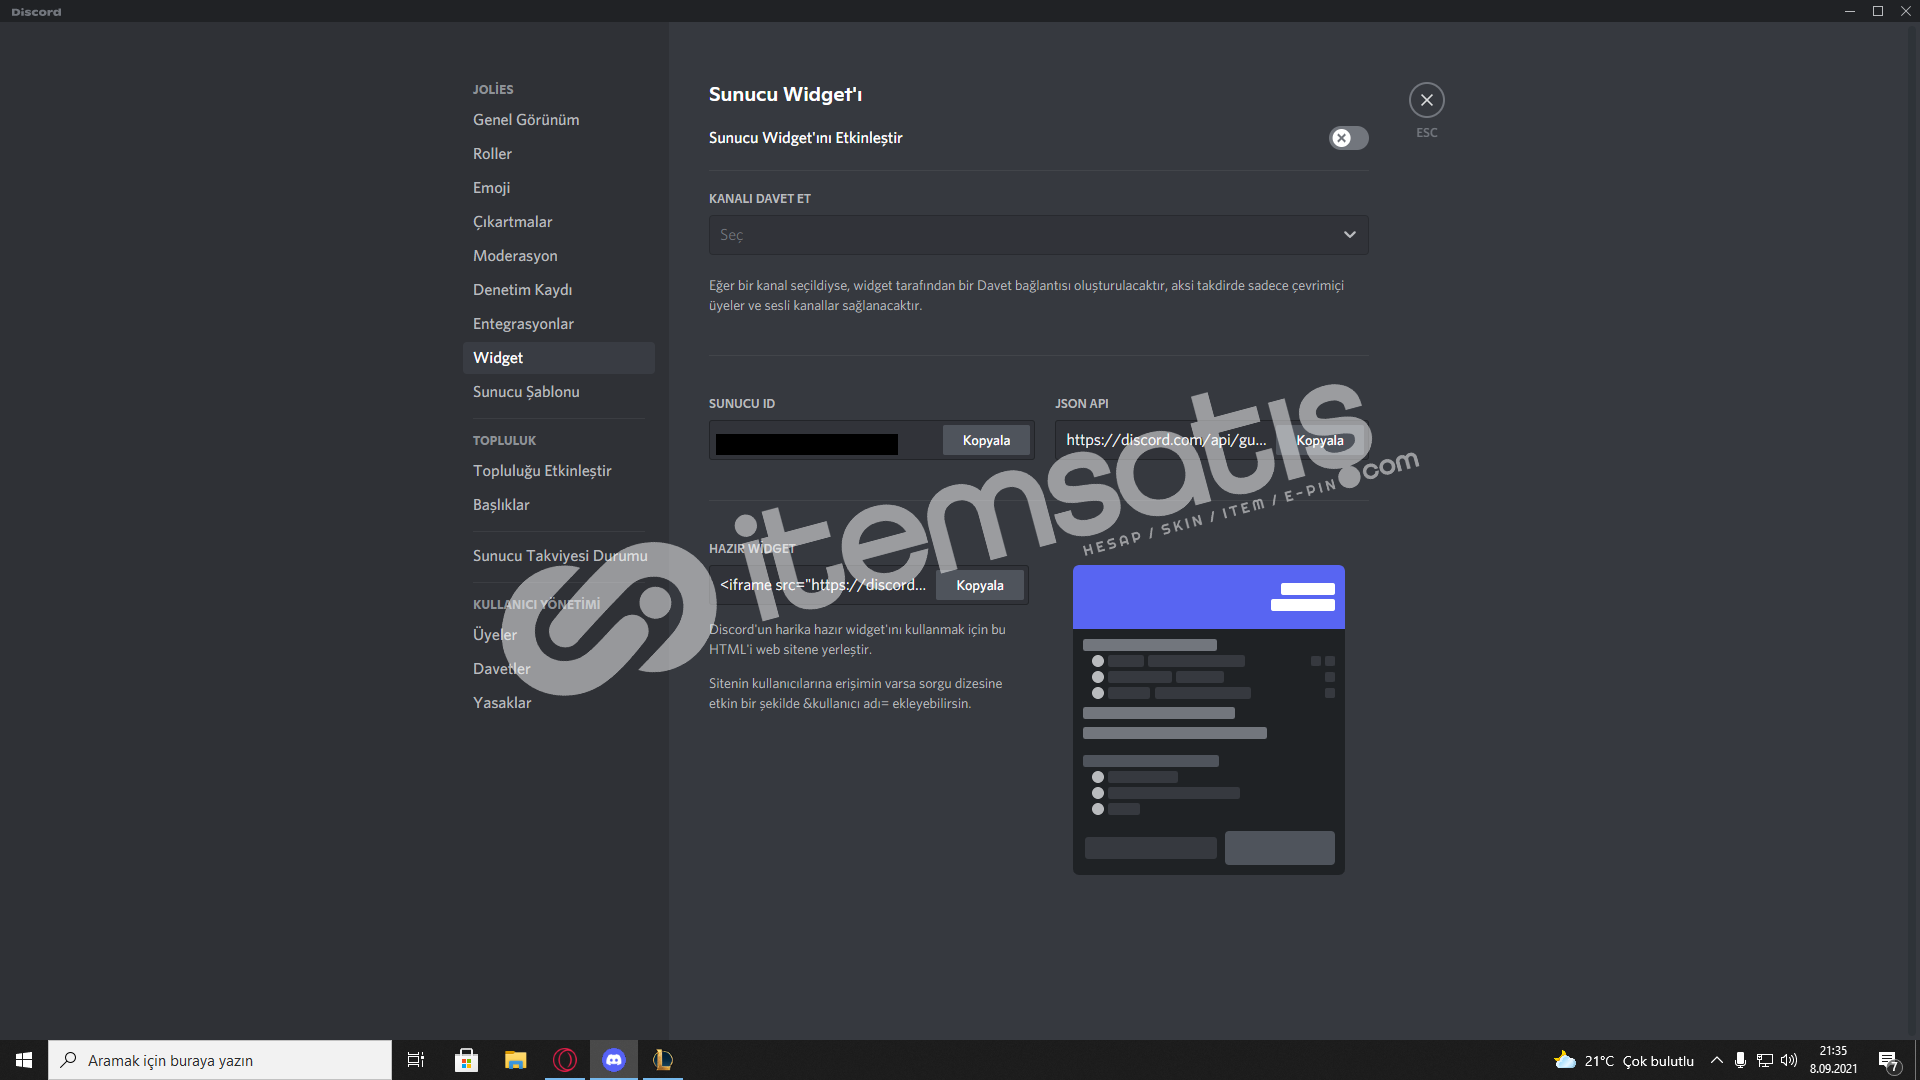The height and width of the screenshot is (1080, 1920).
Task: Go to Emoji settings
Action: coord(558,188)
